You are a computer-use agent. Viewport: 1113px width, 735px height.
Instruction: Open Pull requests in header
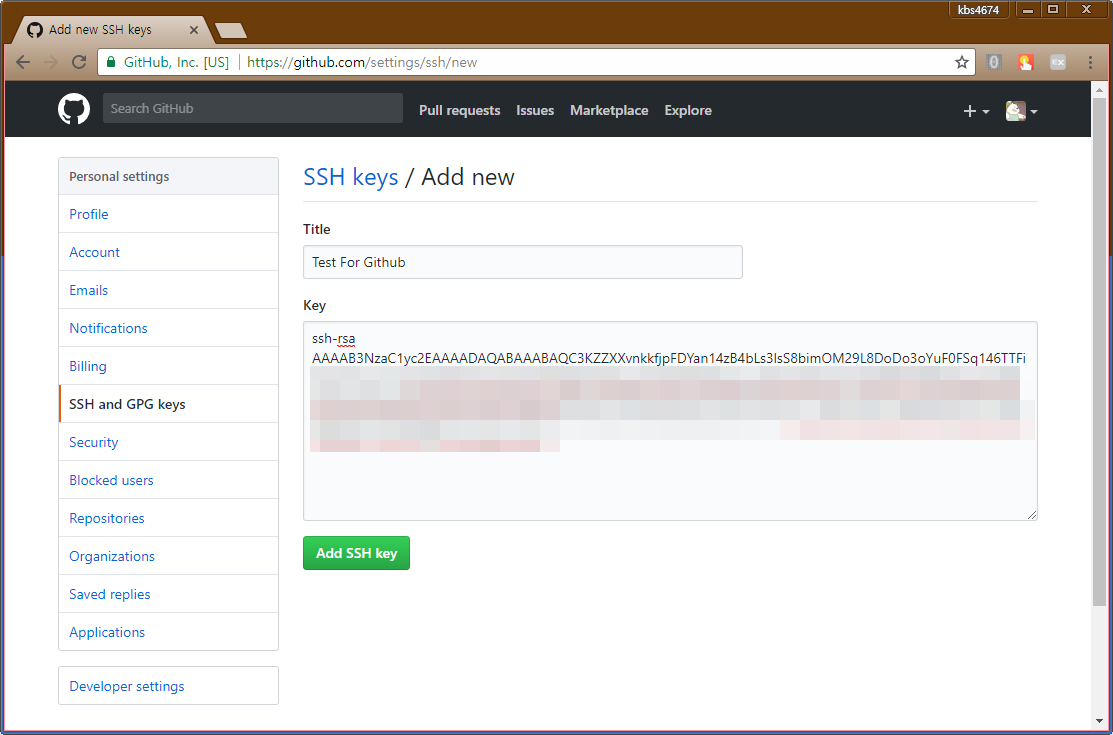(459, 110)
